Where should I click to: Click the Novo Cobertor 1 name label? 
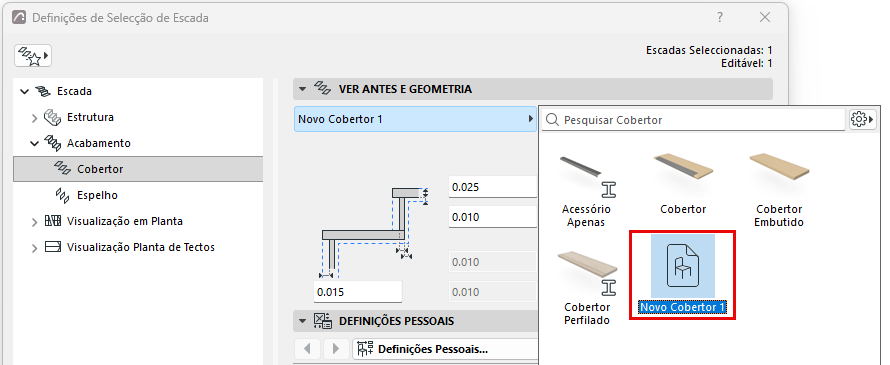point(682,307)
